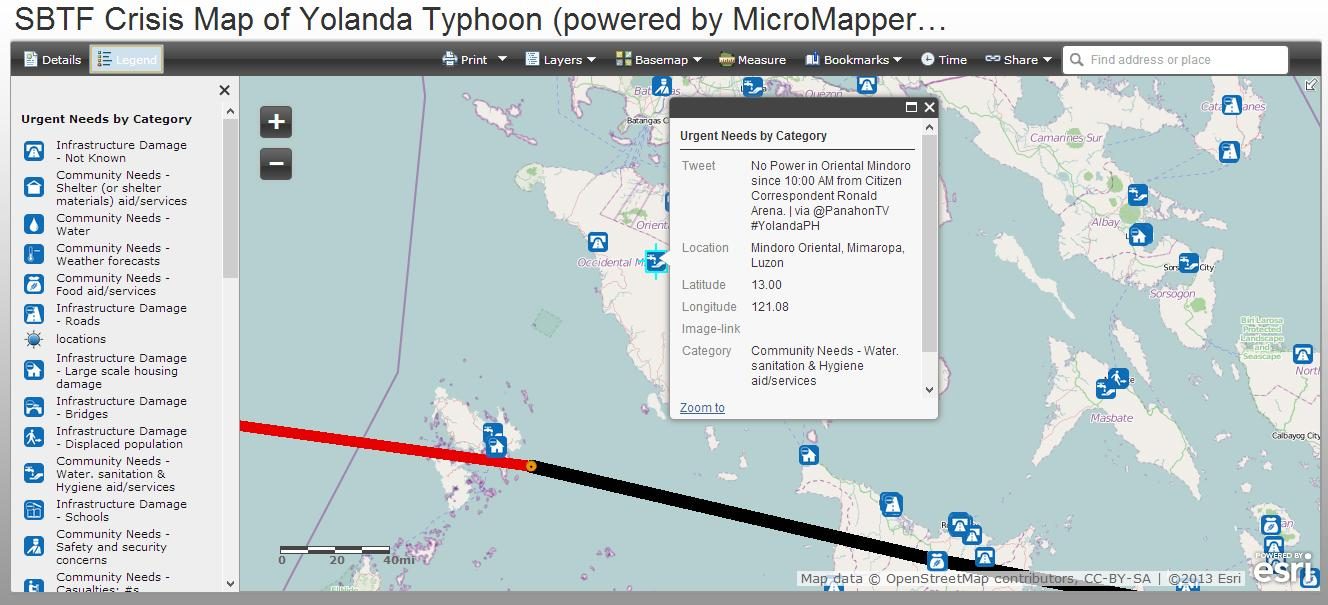1328x605 pixels.
Task: Click Displaced population legend icon
Action: [34, 437]
